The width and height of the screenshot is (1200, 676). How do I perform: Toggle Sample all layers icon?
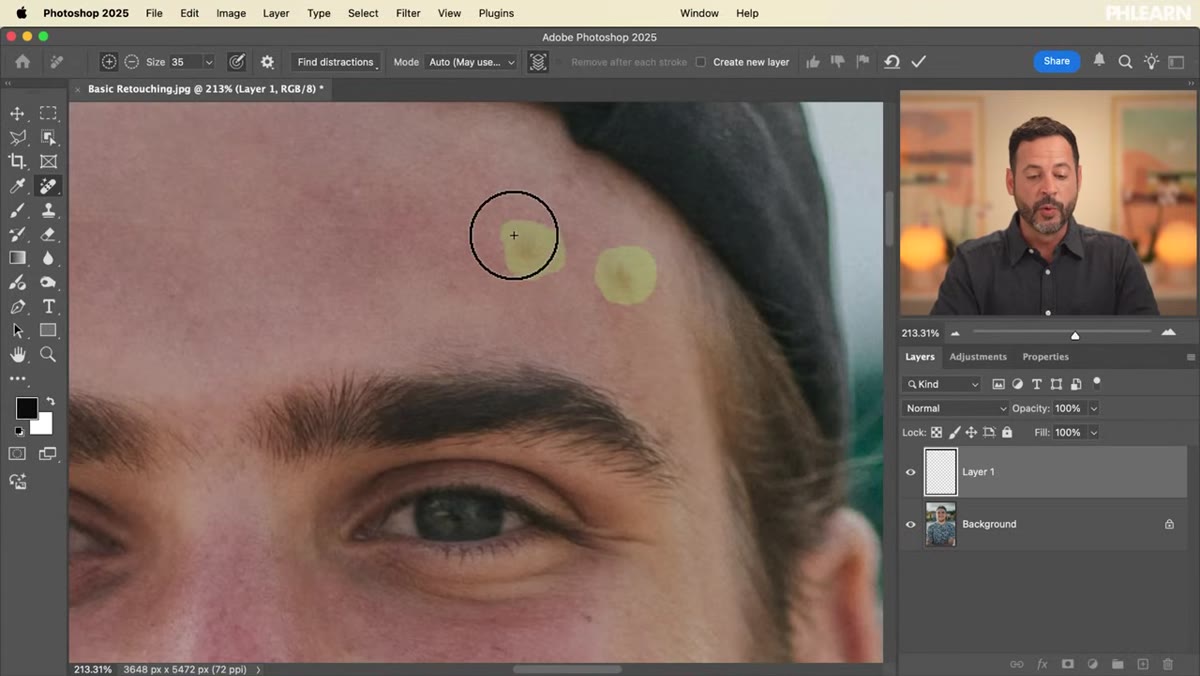click(538, 62)
